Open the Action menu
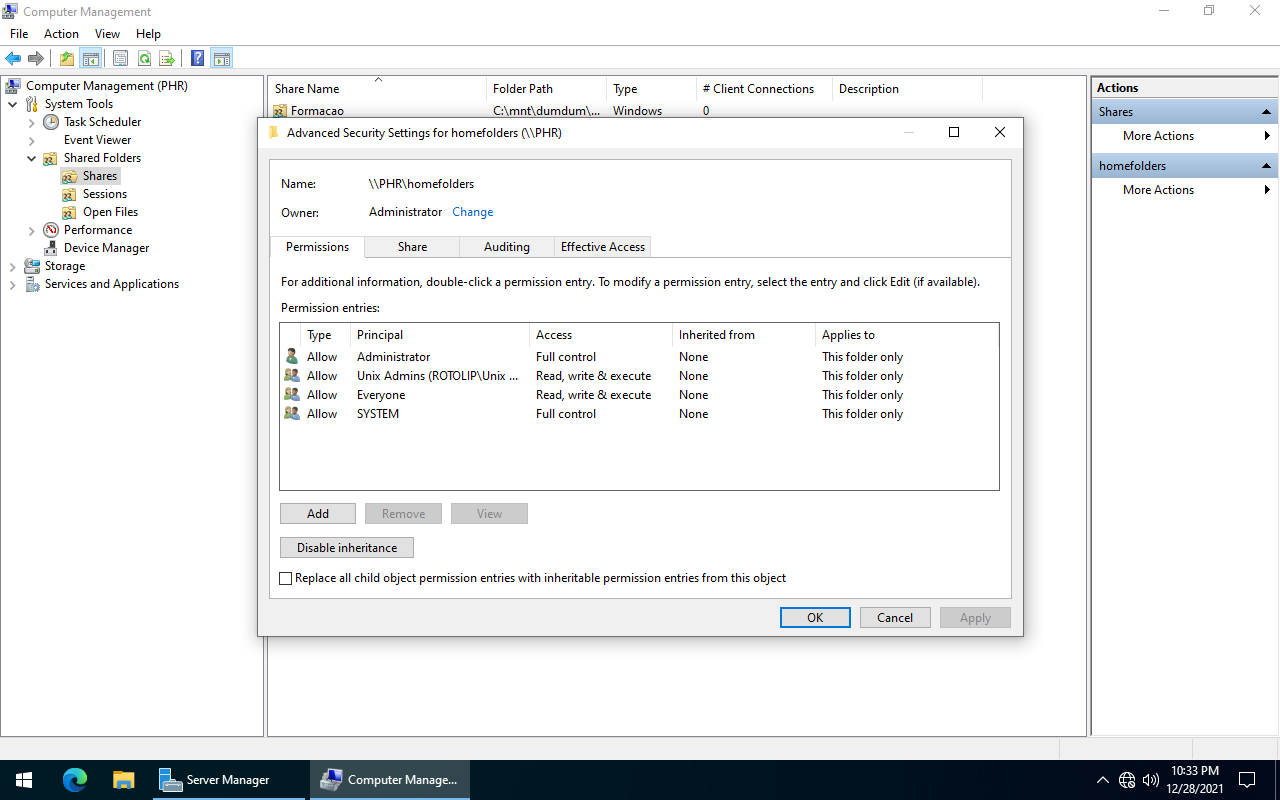 (61, 33)
